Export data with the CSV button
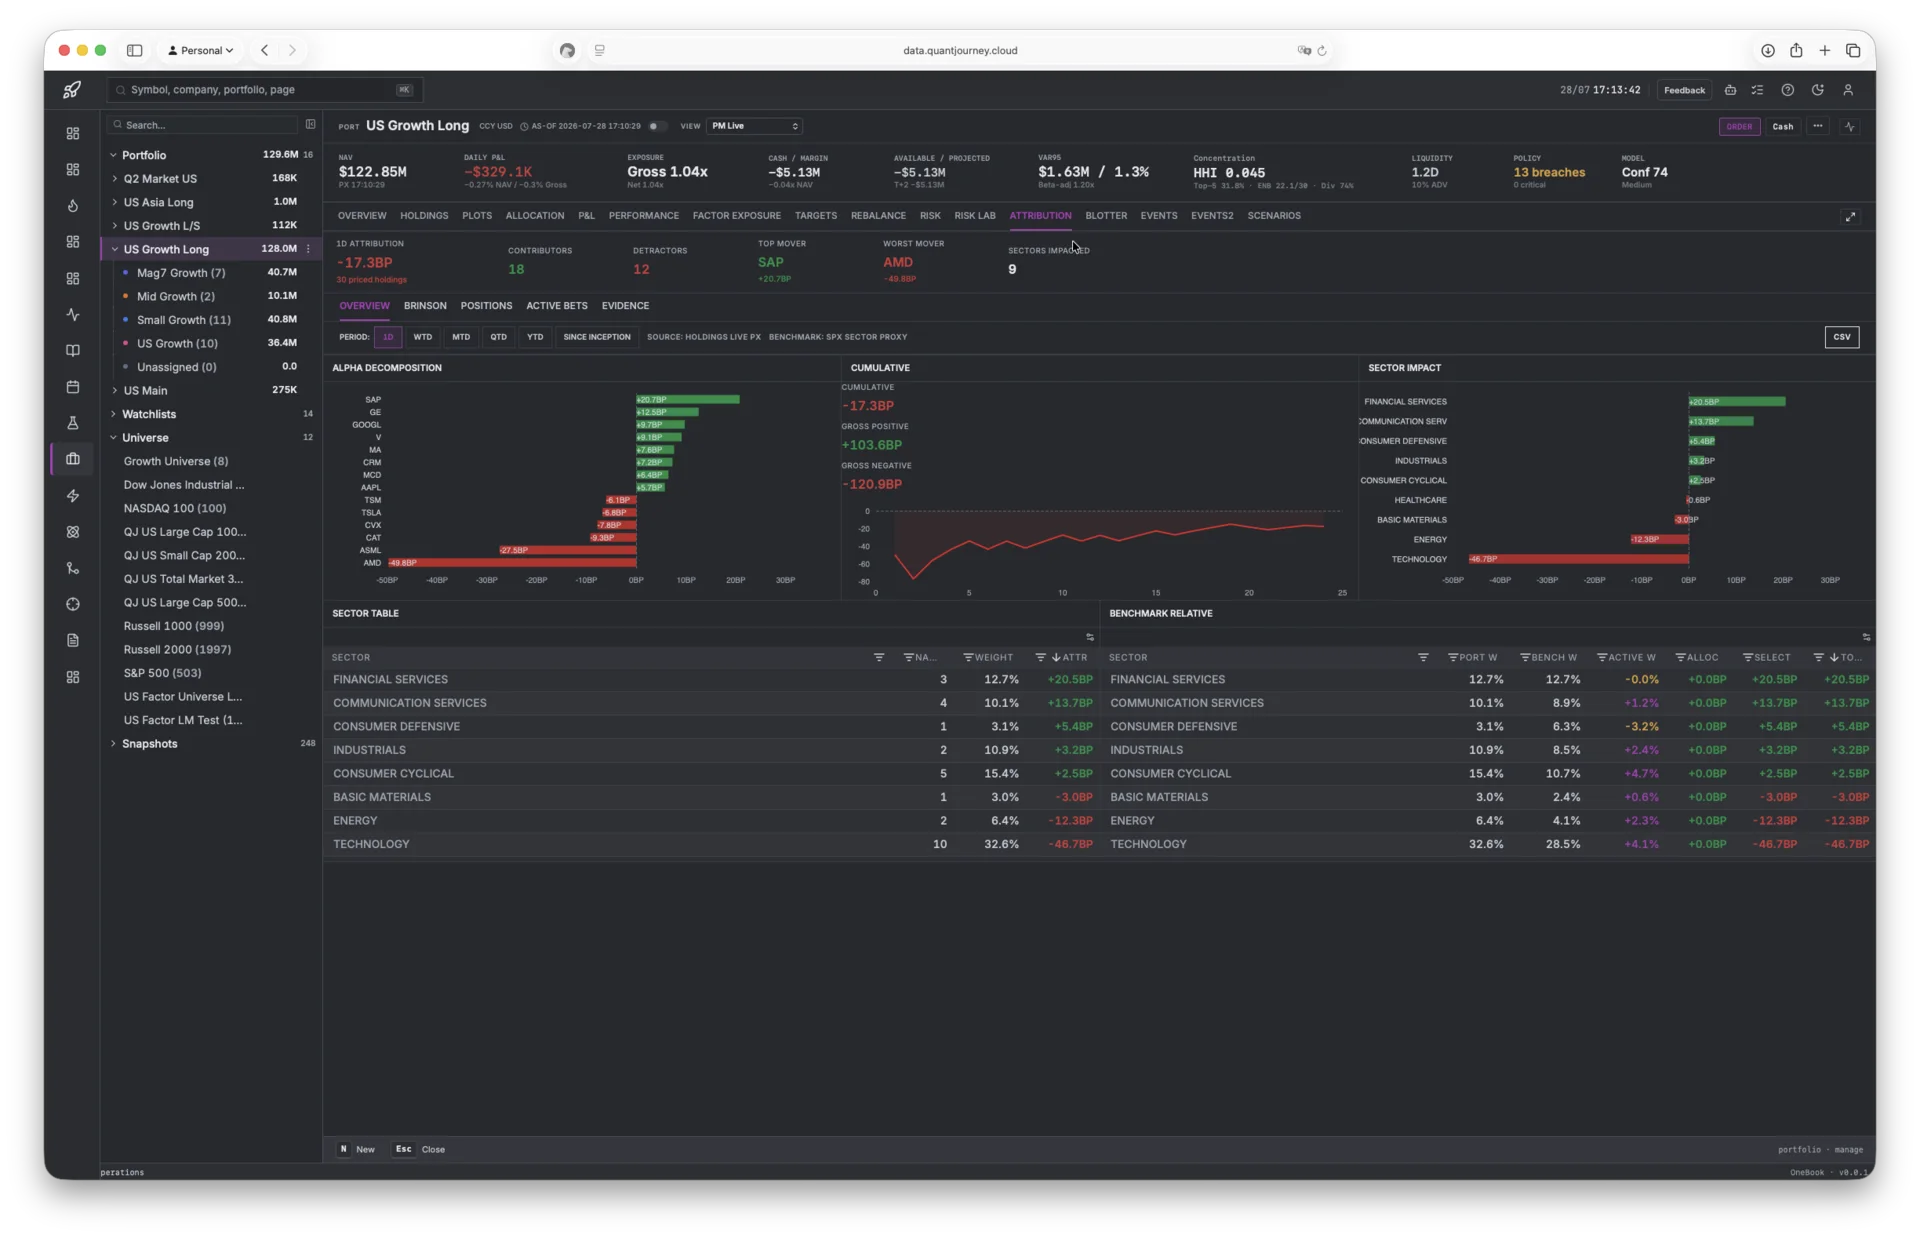This screenshot has width=1920, height=1238. (x=1841, y=337)
